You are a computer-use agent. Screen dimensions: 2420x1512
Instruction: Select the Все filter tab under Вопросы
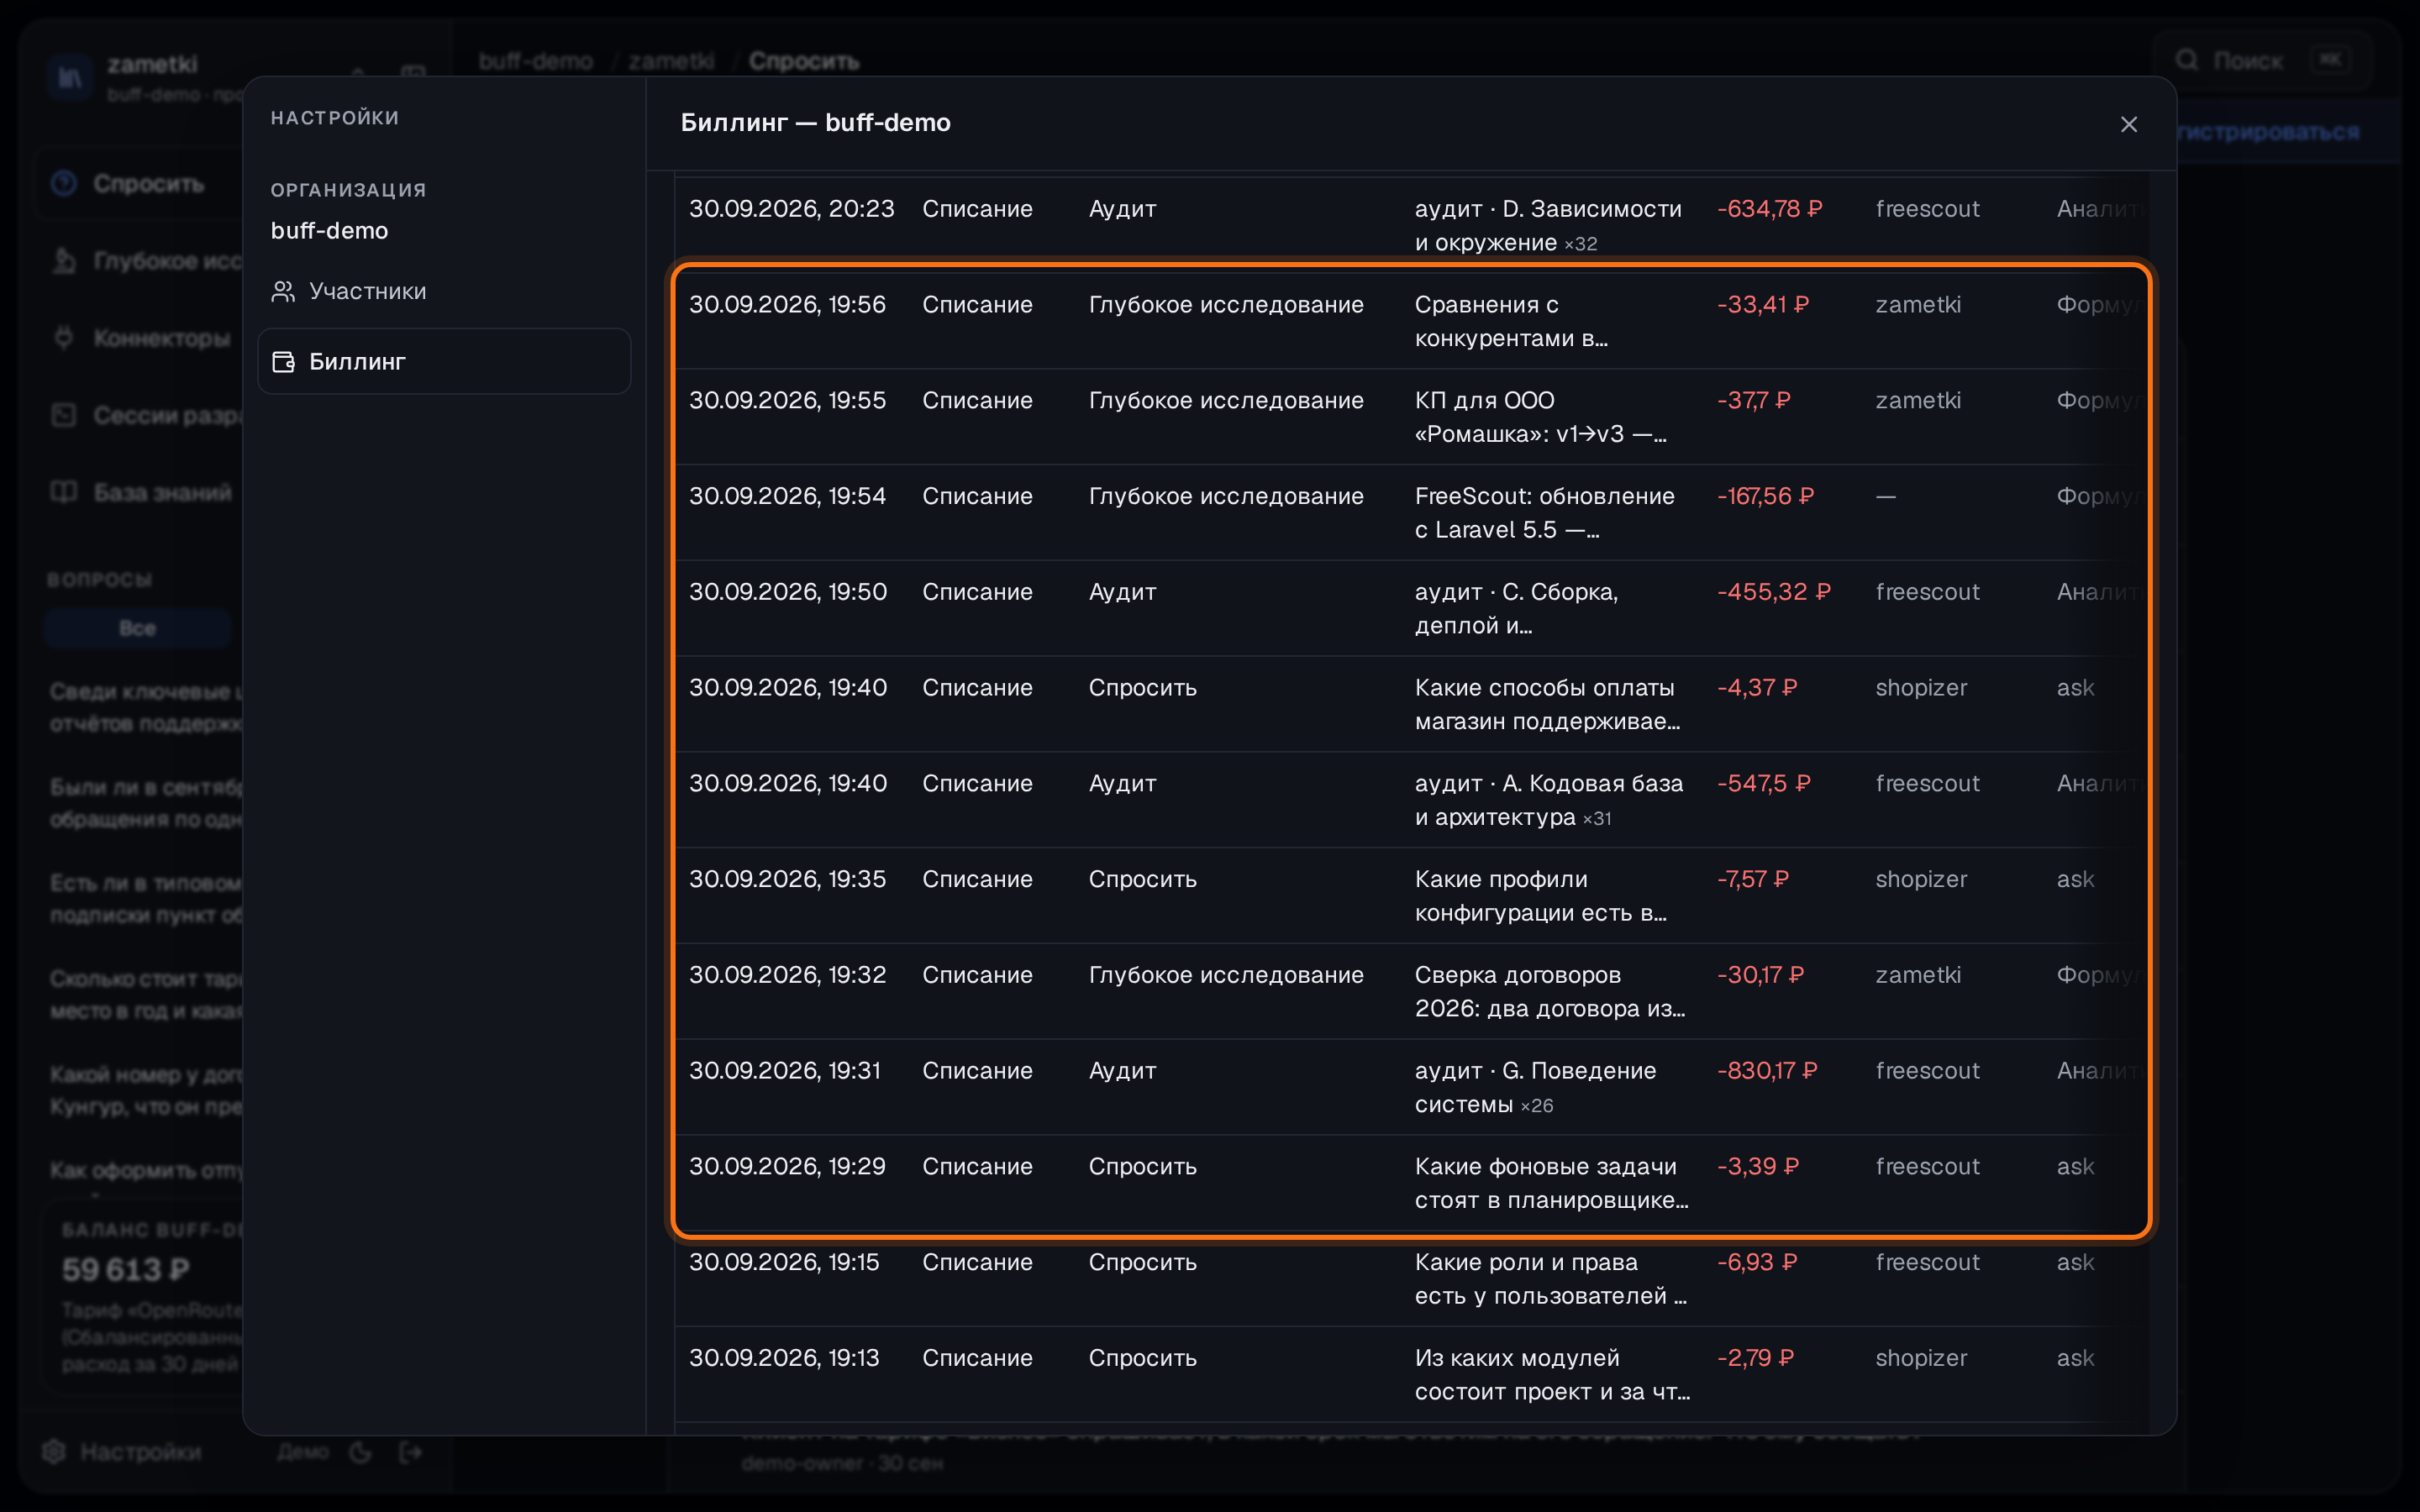(x=138, y=628)
